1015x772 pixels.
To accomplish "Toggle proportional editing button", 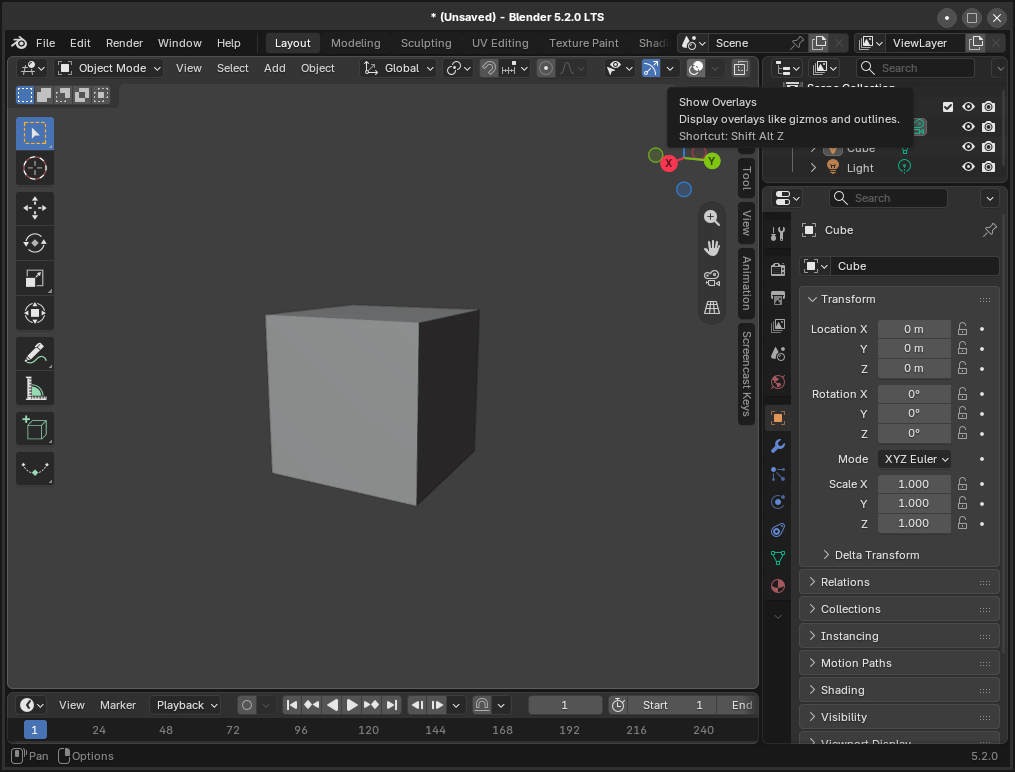I will [x=546, y=68].
